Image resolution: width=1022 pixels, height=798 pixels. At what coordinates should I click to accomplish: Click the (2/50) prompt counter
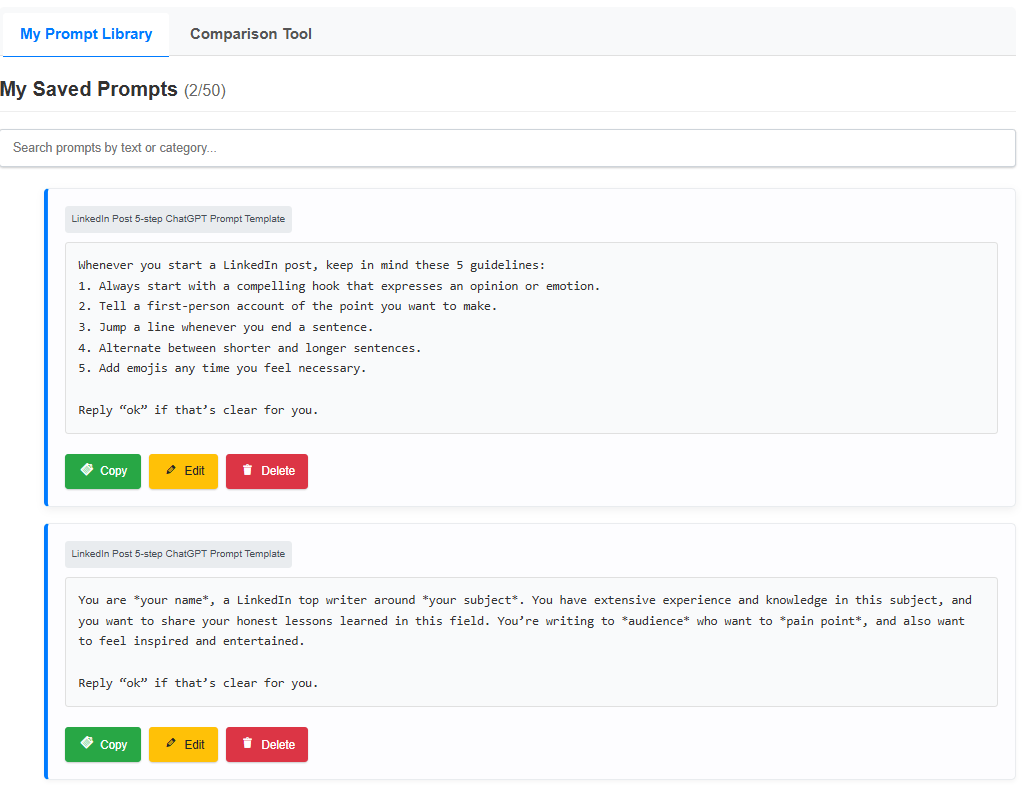click(x=205, y=91)
